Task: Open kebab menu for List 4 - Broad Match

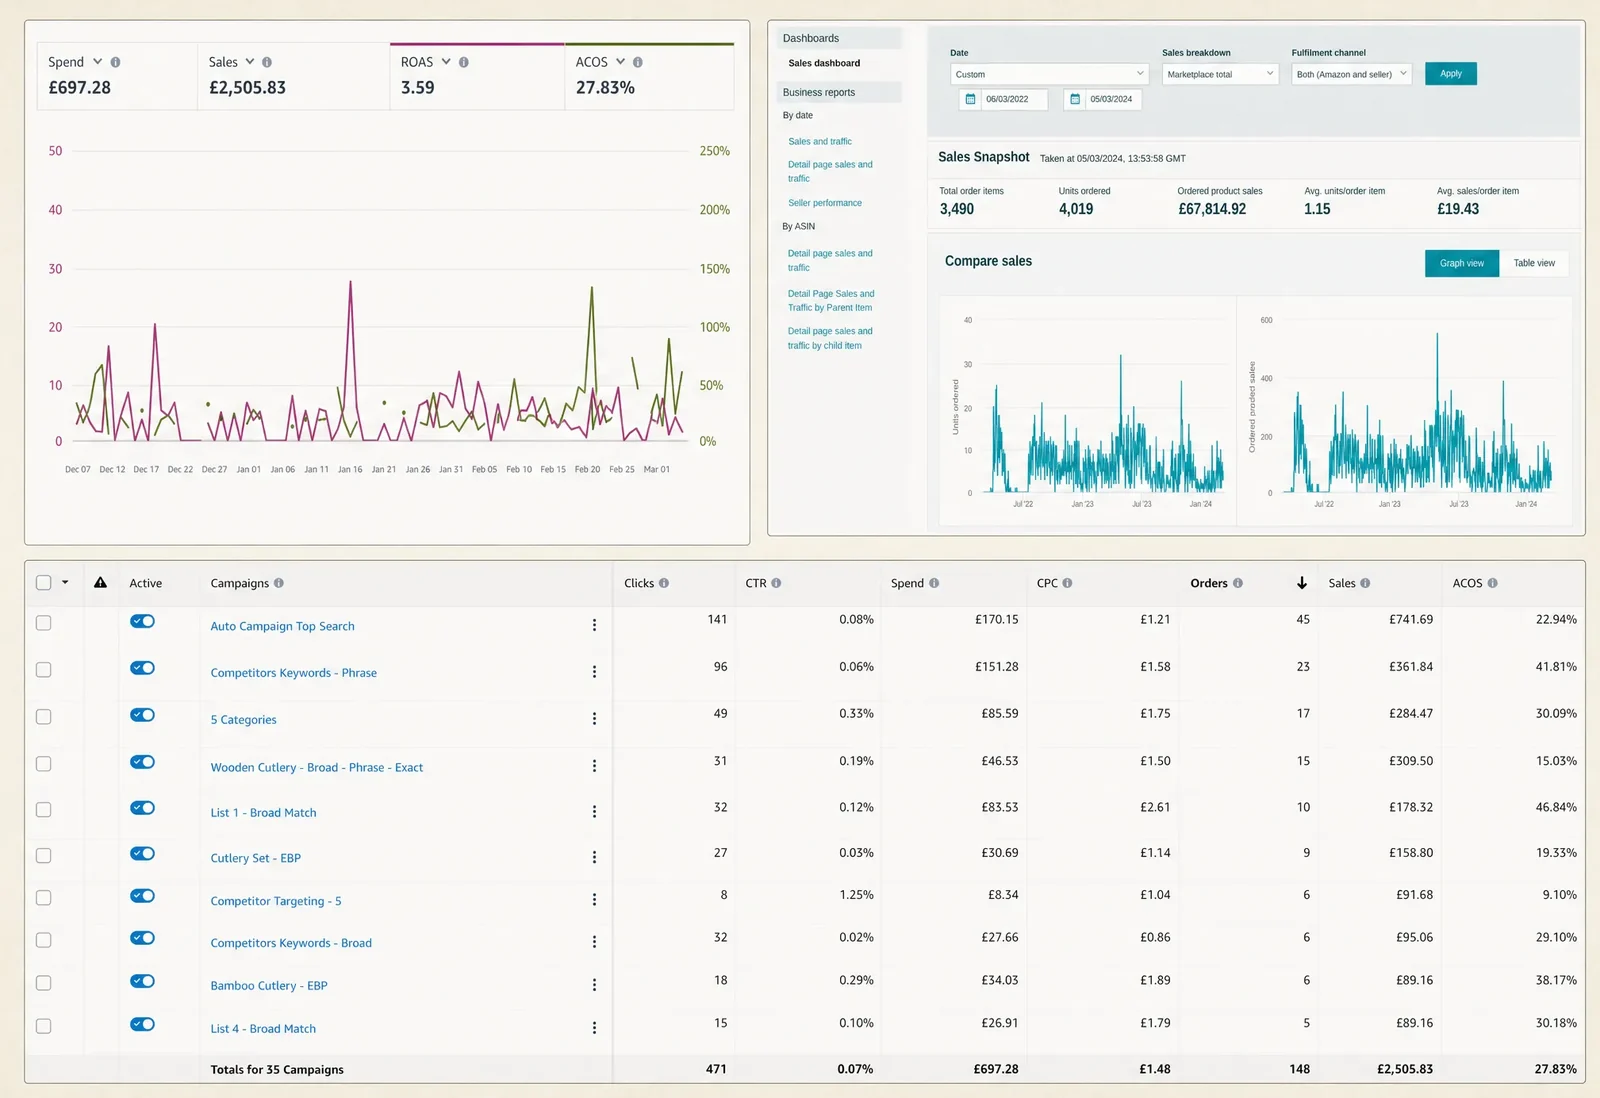Action: coord(594,1028)
